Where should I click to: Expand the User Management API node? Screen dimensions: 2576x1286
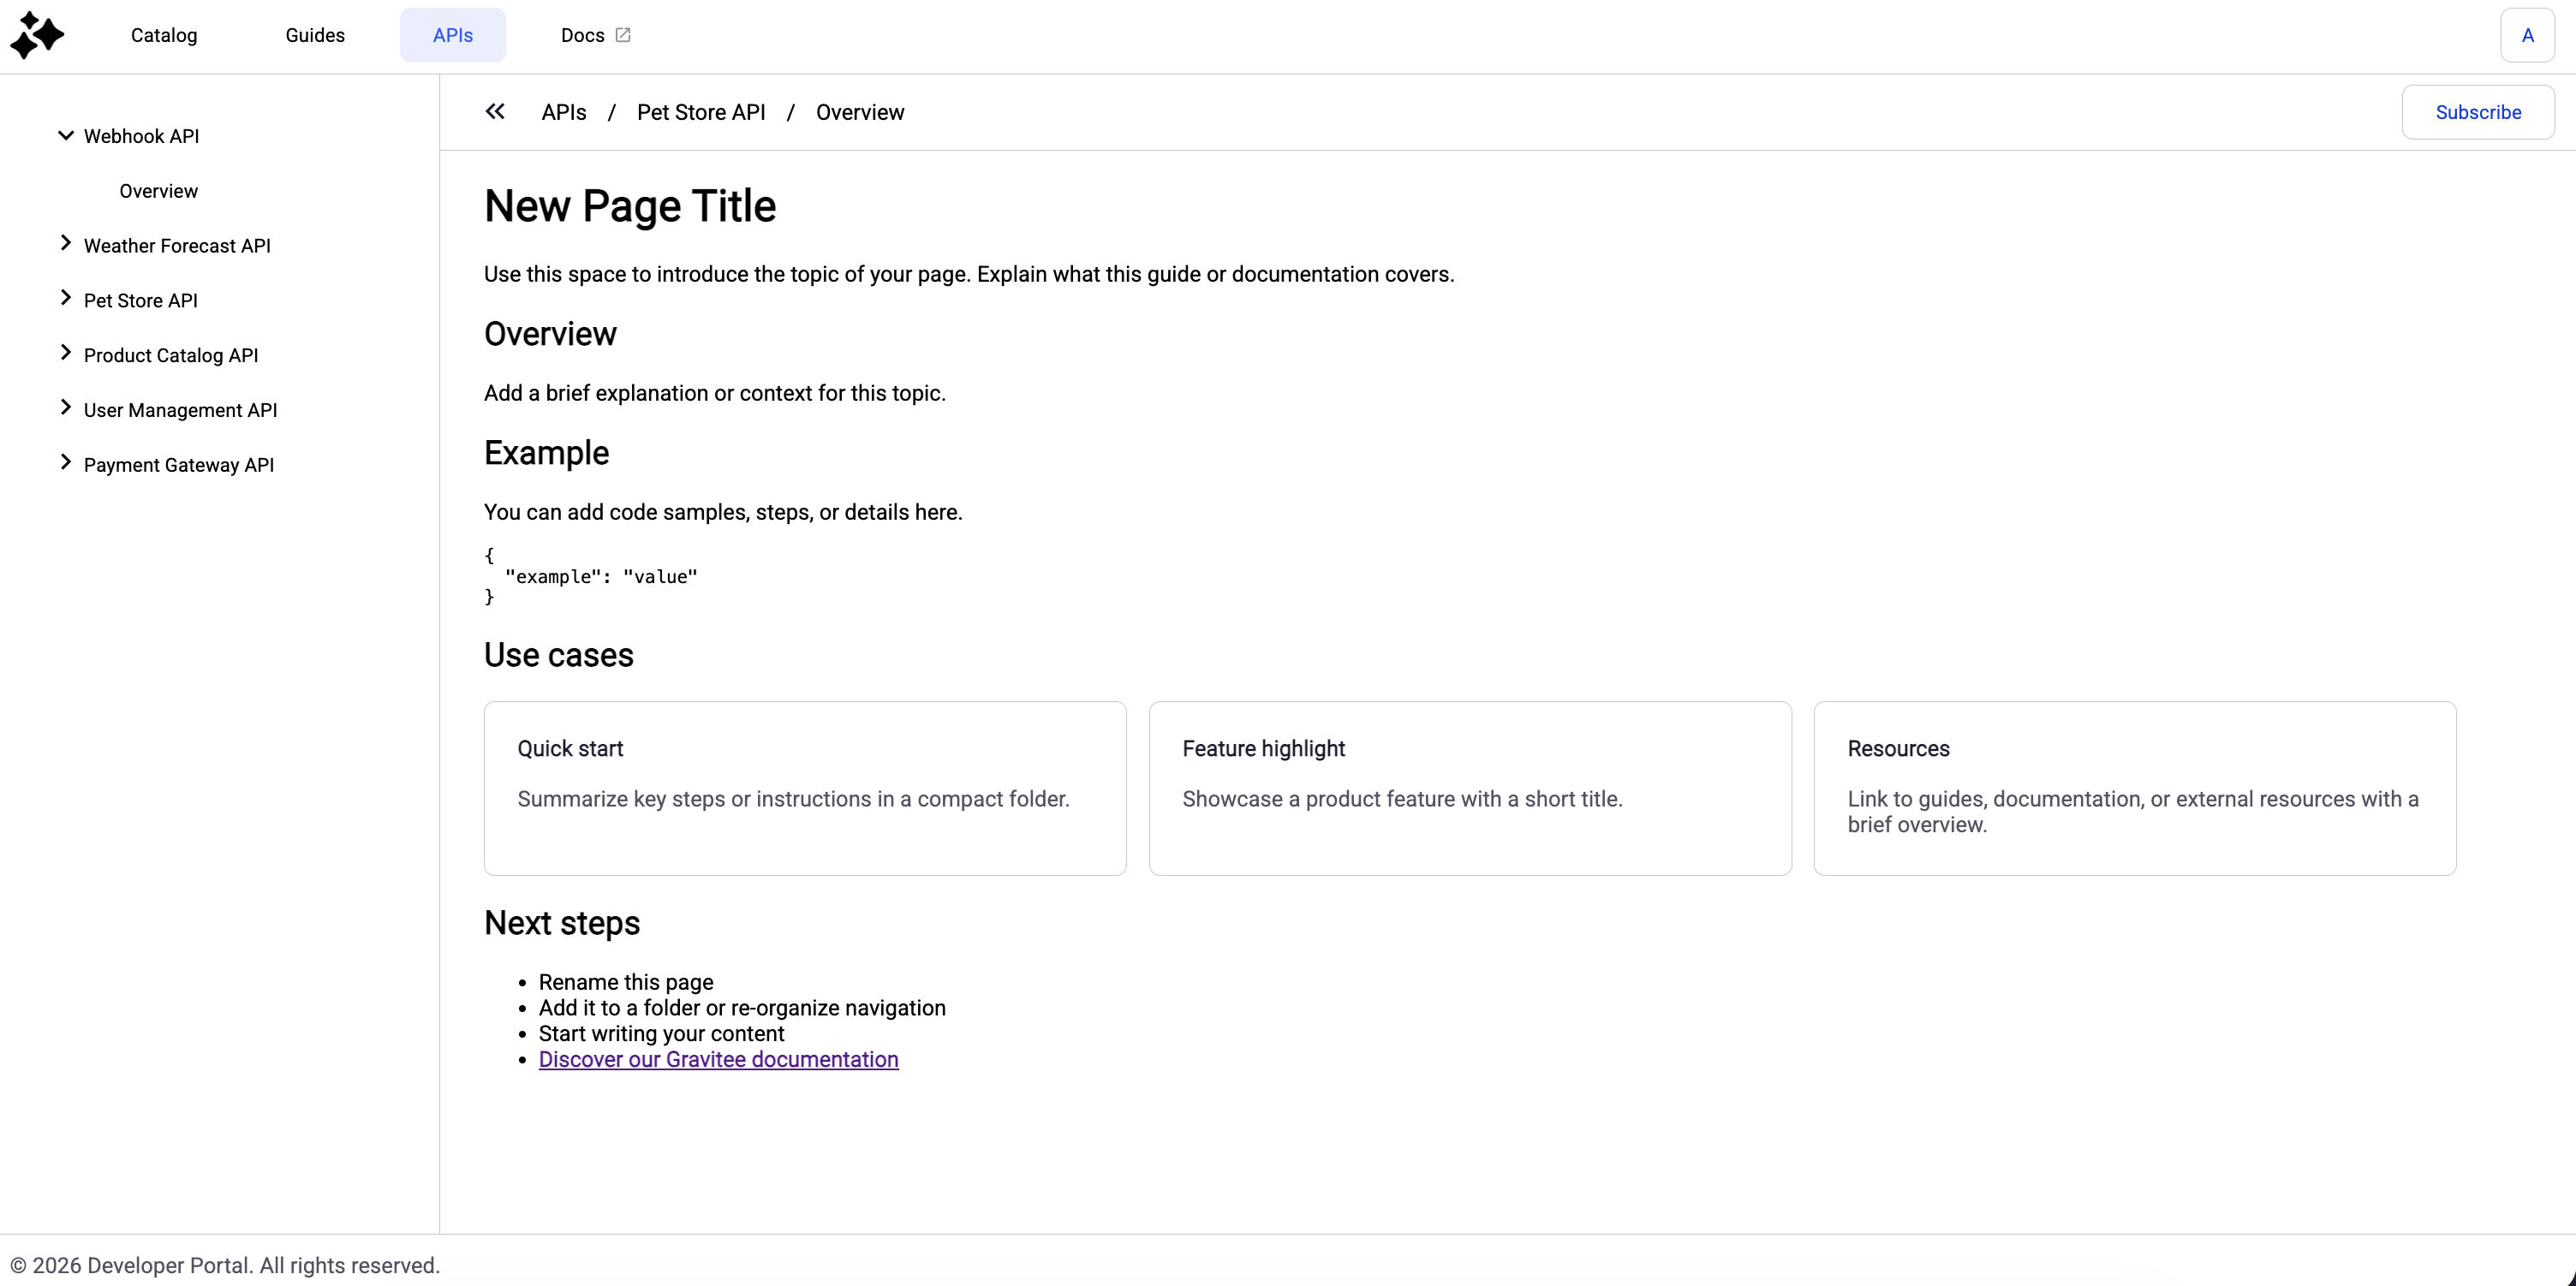coord(66,409)
